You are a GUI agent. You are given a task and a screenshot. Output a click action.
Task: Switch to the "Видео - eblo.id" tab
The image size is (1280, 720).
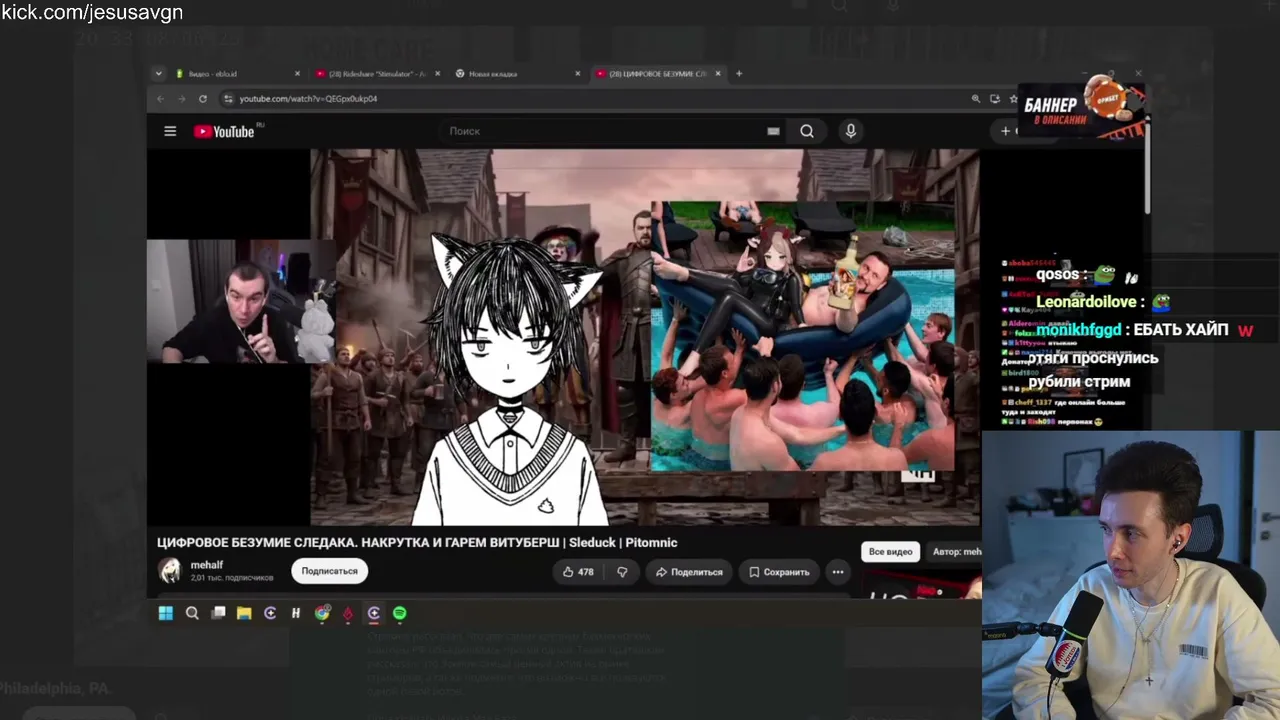tap(237, 74)
